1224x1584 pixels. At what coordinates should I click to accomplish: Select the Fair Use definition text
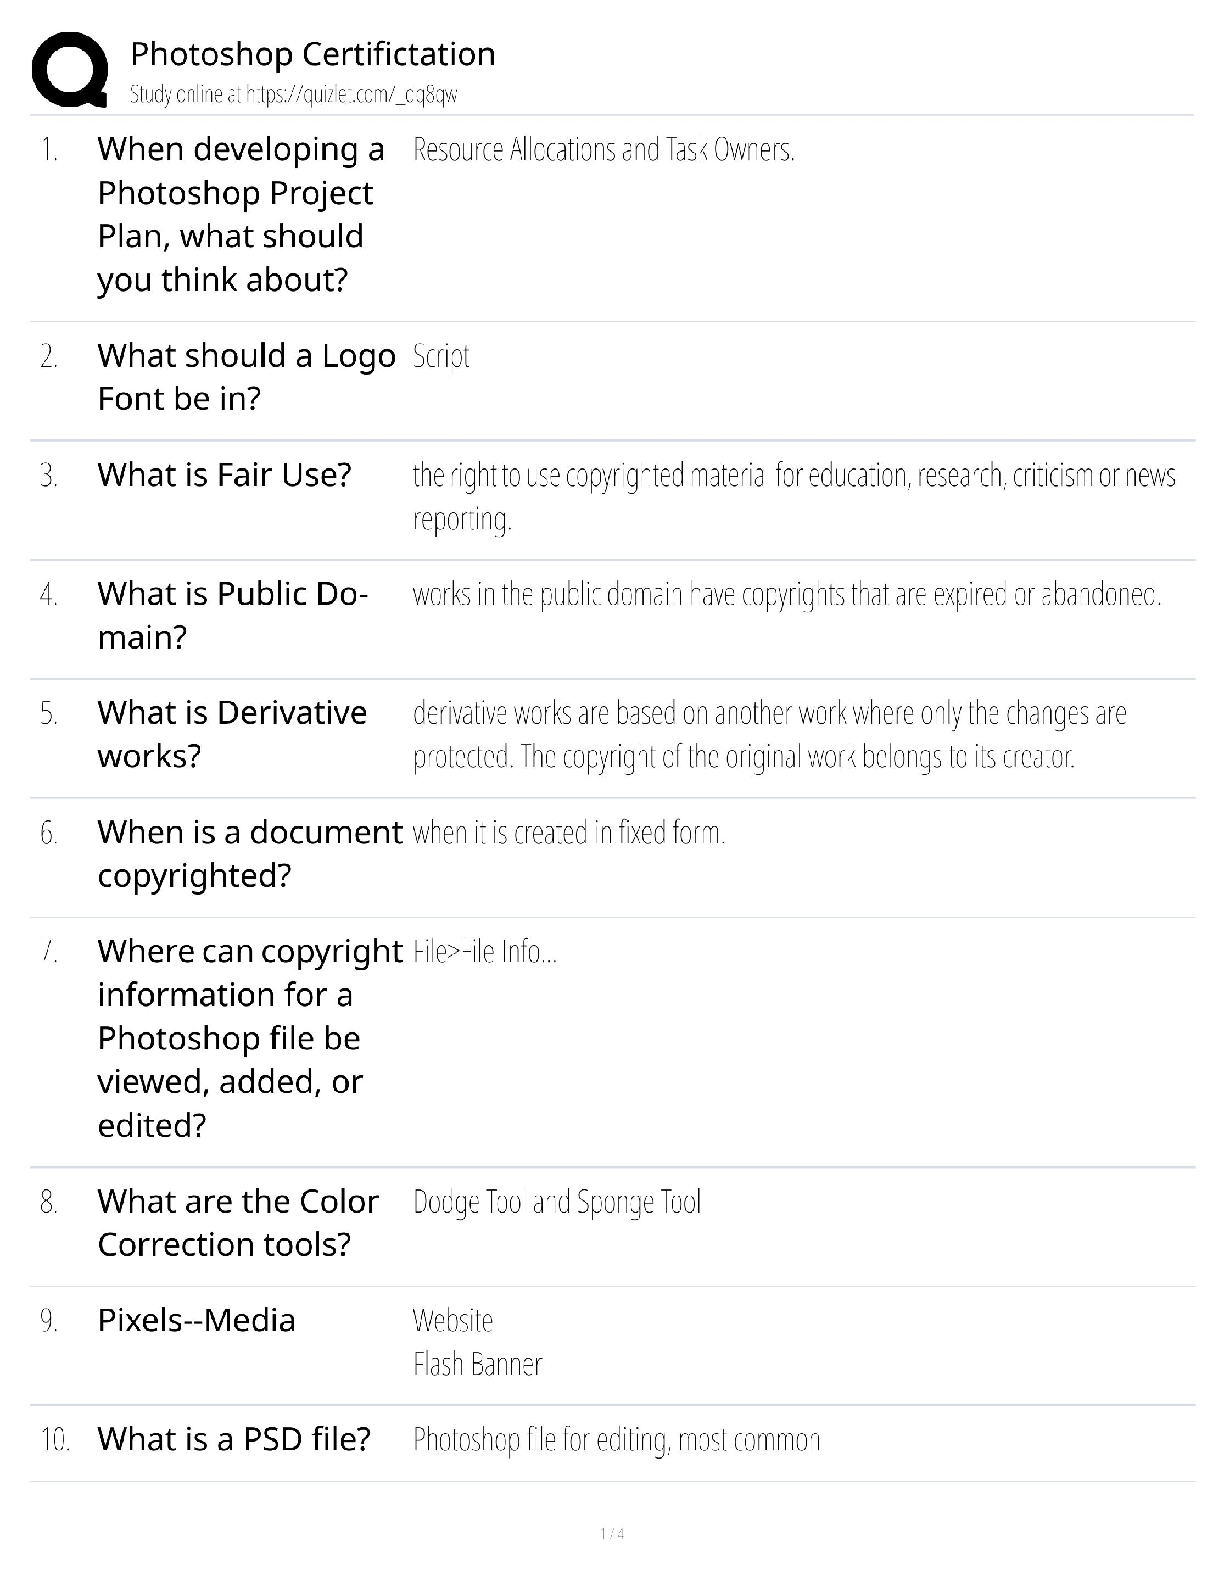793,497
